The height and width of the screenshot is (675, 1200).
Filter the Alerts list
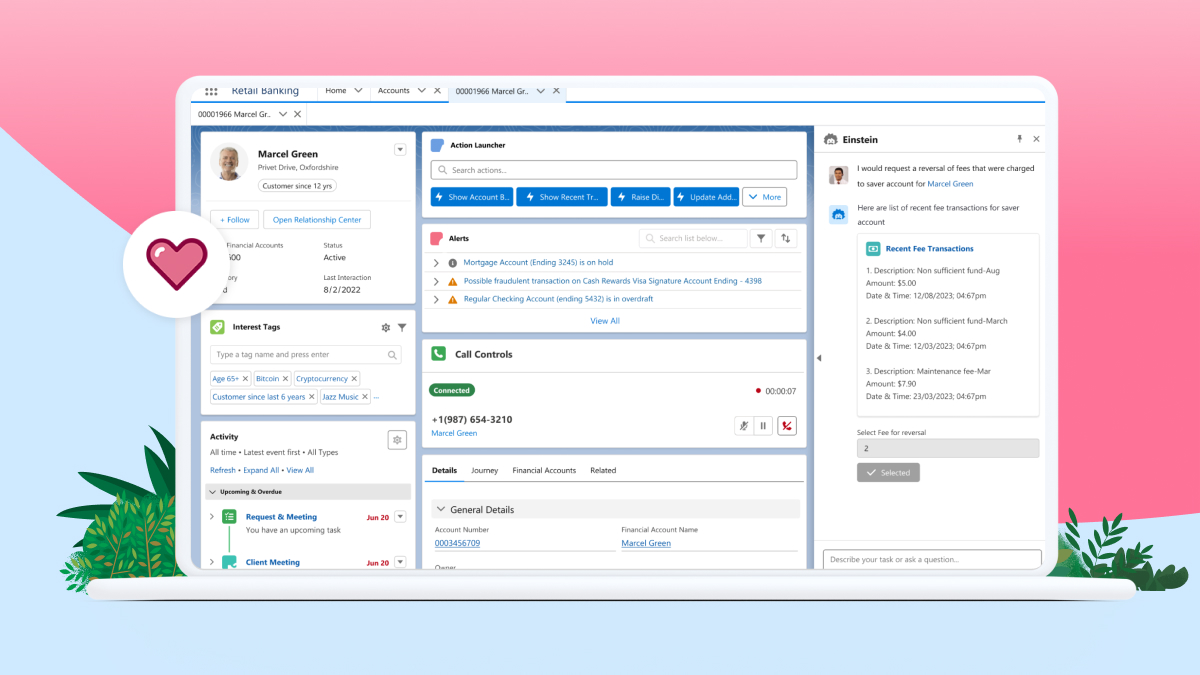761,238
